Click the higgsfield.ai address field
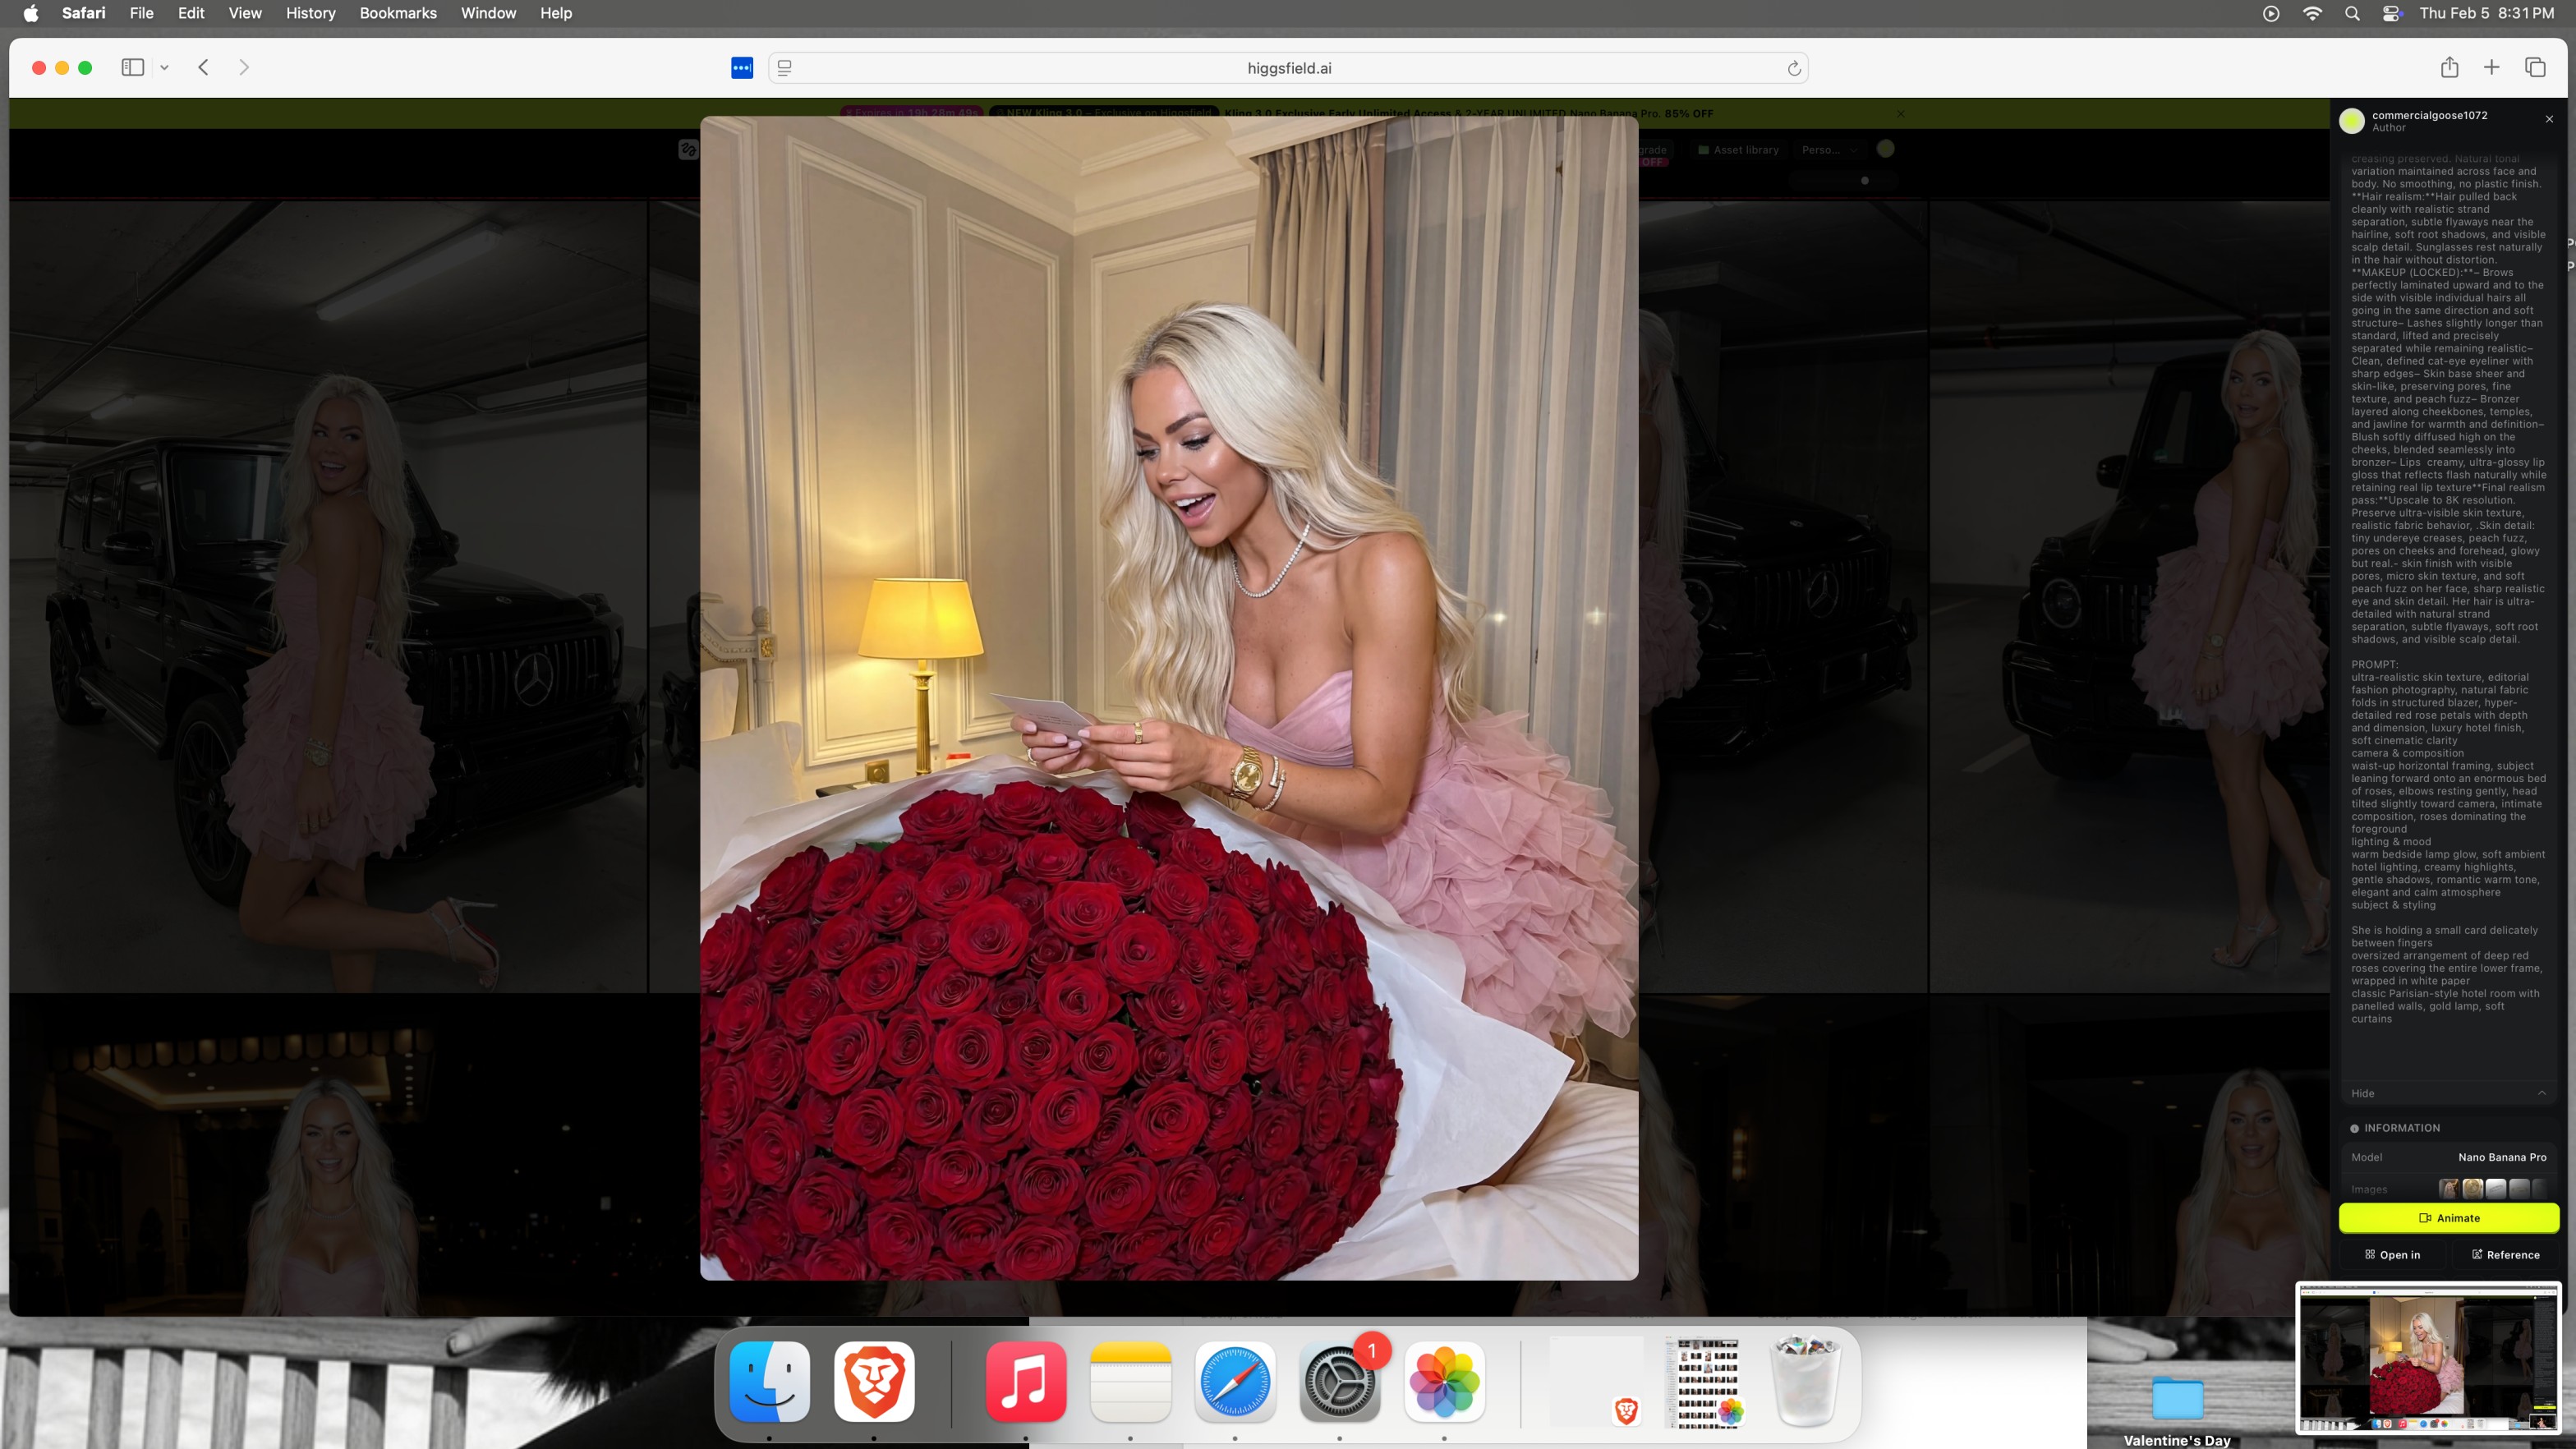The height and width of the screenshot is (1449, 2576). point(1288,68)
